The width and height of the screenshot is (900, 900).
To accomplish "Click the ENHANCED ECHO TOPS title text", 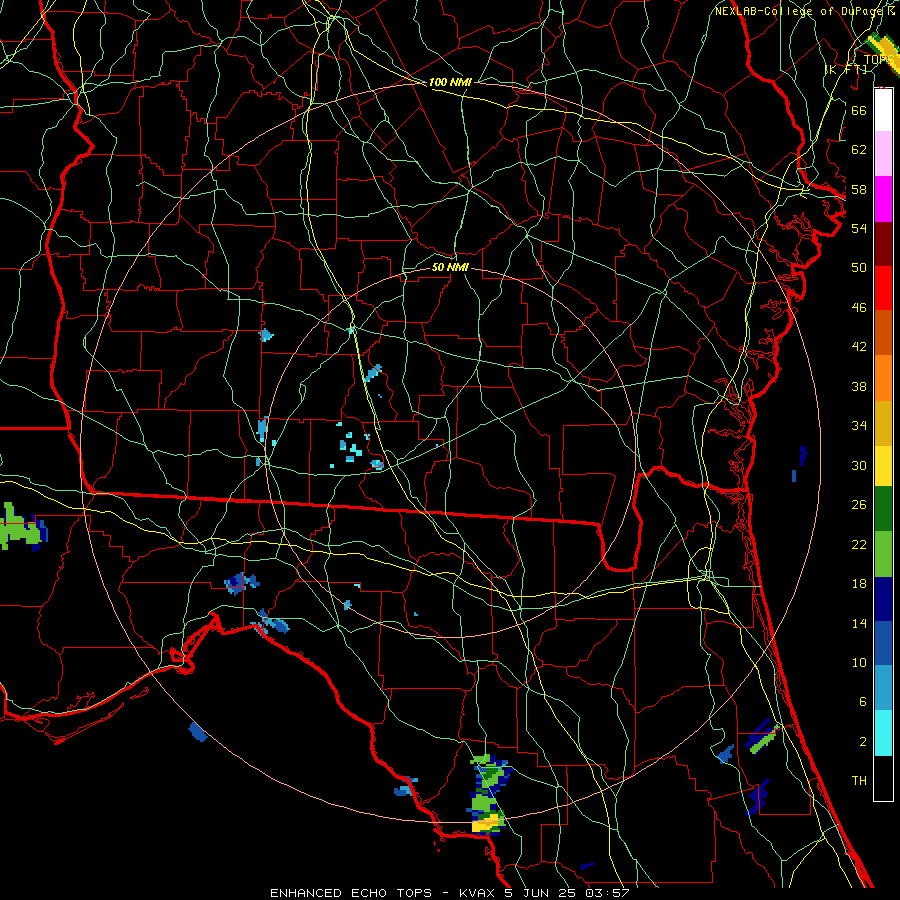I will click(351, 893).
